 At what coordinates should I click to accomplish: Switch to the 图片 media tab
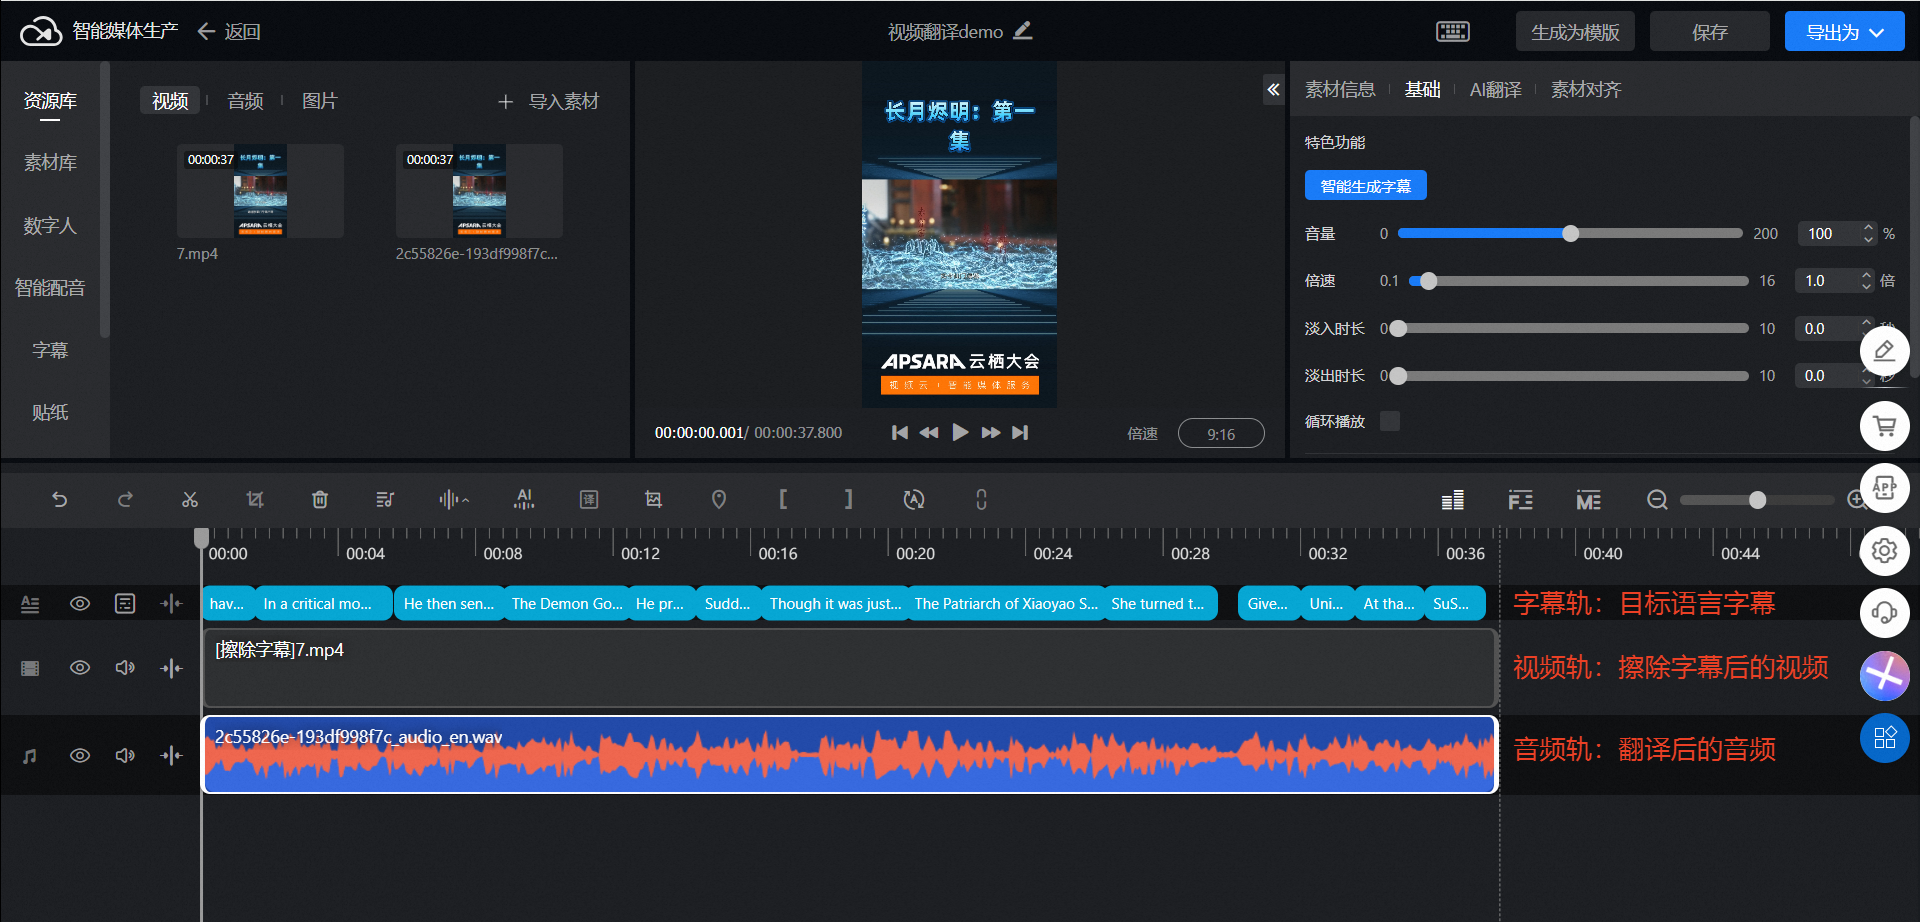[320, 101]
